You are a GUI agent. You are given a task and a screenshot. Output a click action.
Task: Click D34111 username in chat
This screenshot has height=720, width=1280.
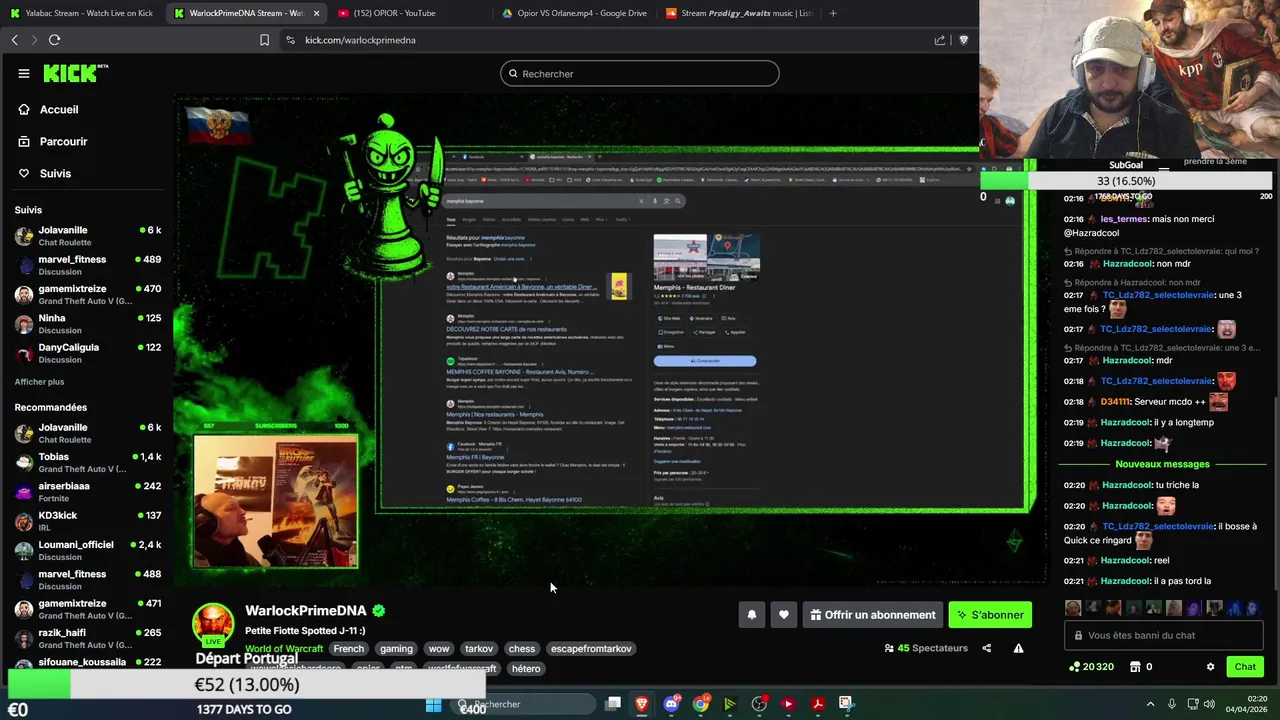tap(1116, 402)
